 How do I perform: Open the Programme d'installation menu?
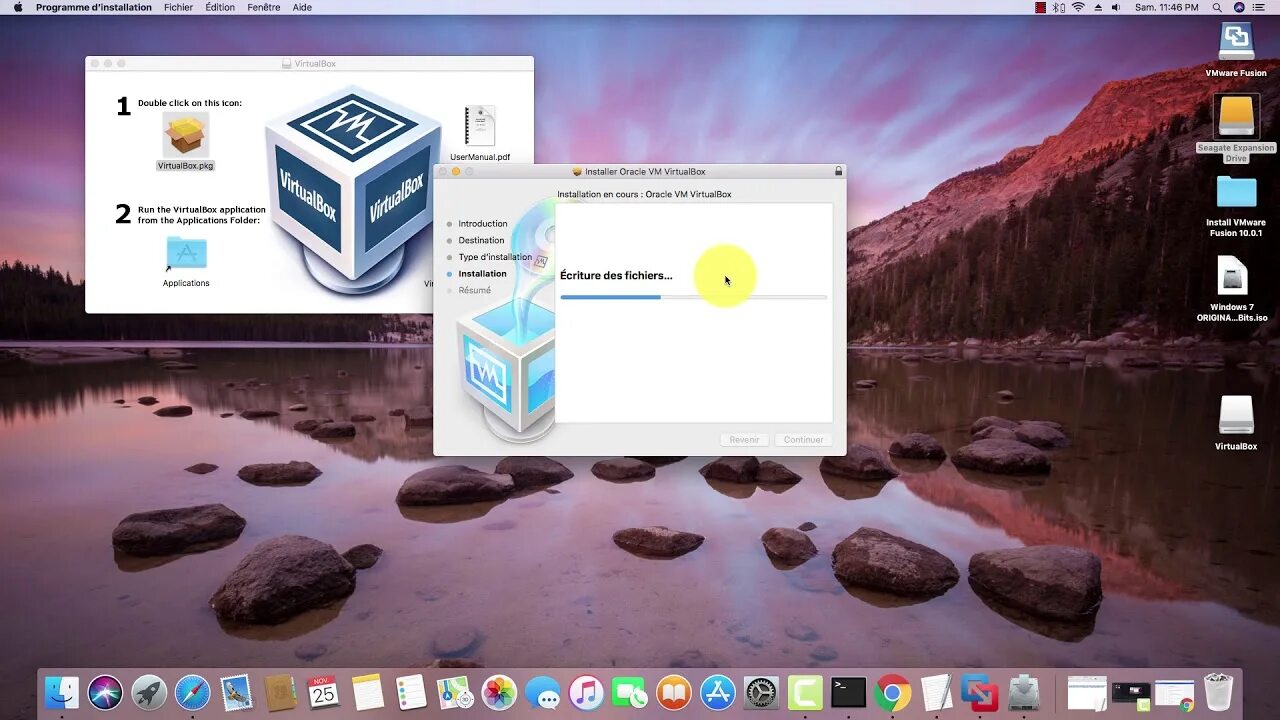click(x=94, y=7)
